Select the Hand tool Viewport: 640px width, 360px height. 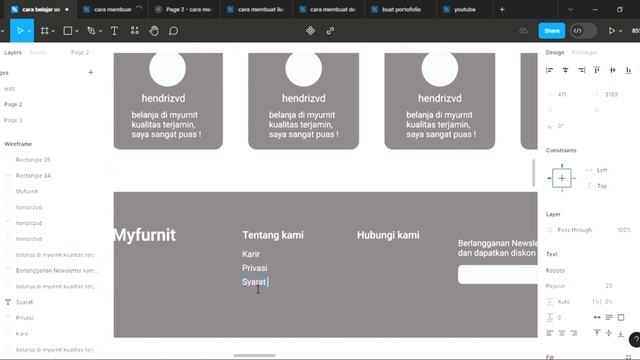tap(154, 31)
